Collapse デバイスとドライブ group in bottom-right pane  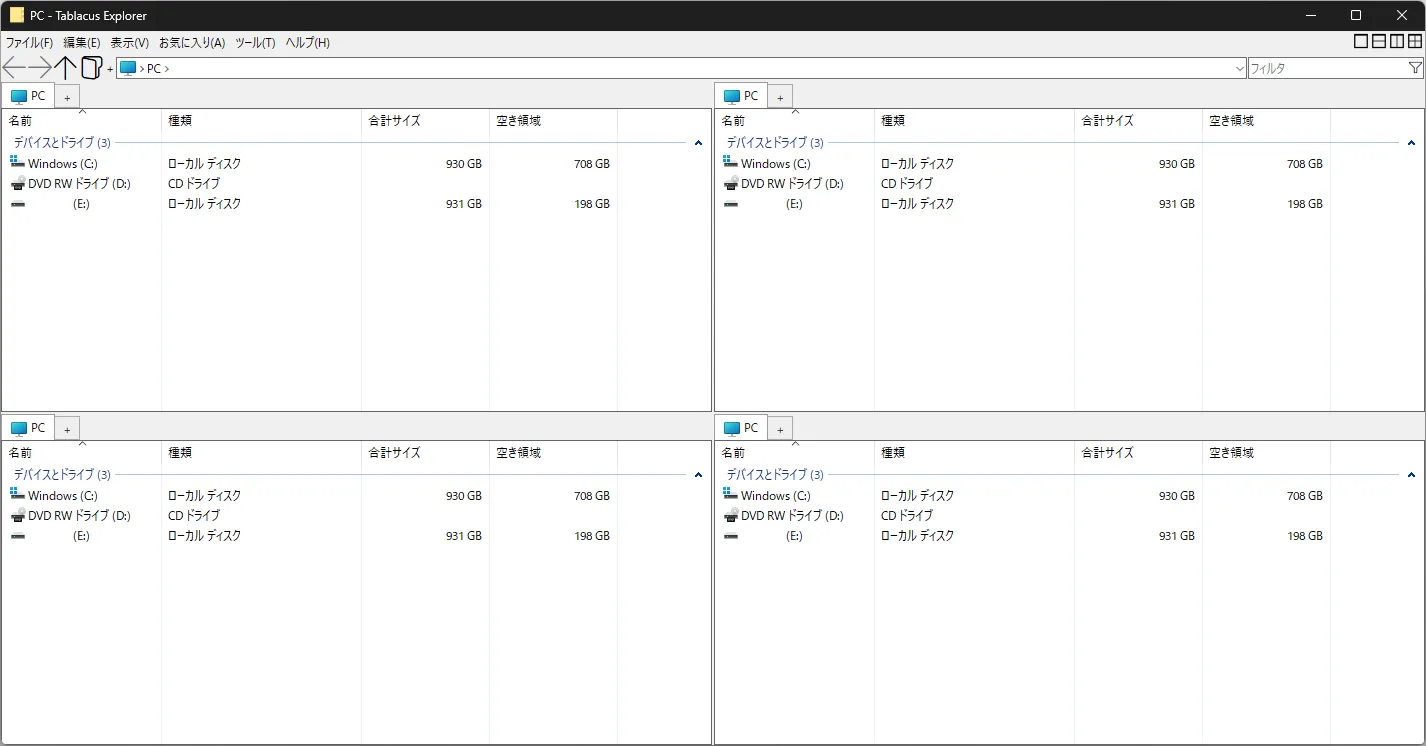click(x=1411, y=475)
